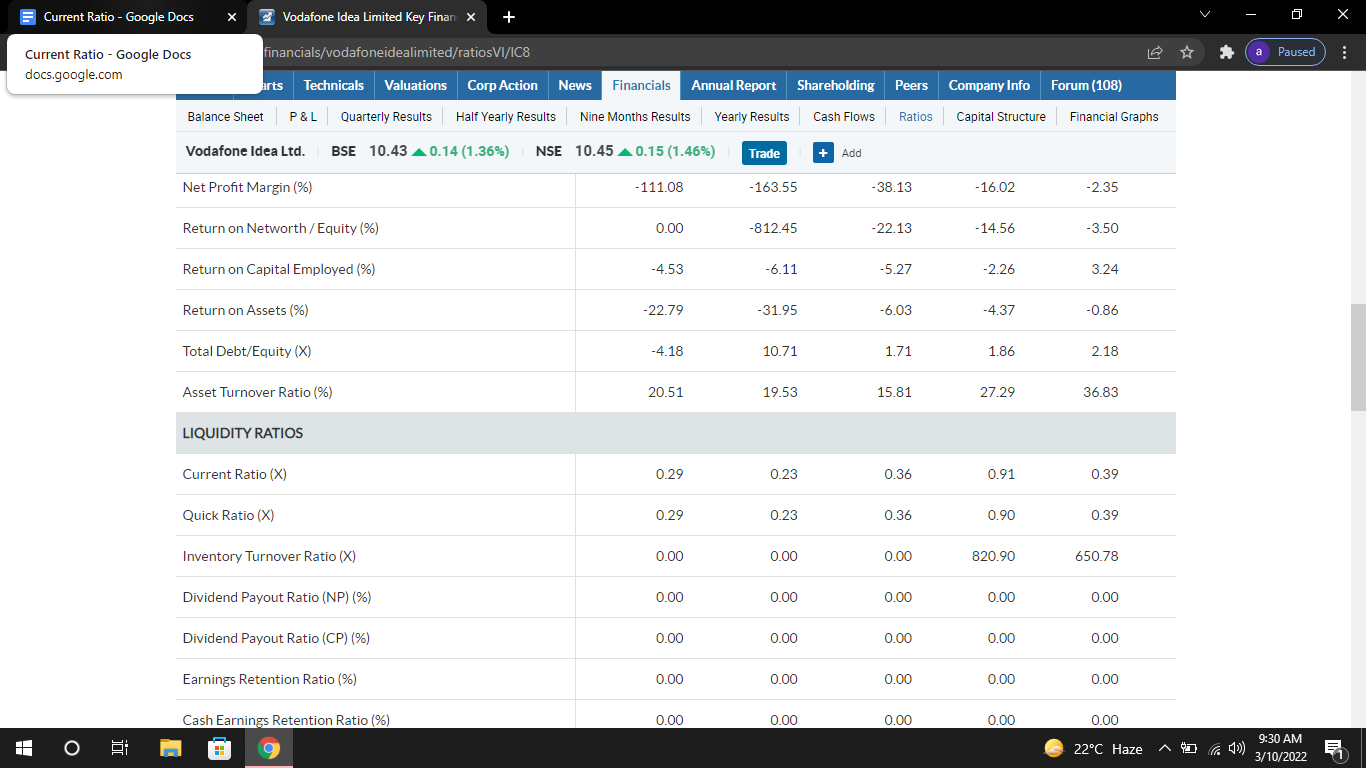Click the Chrome icon on the taskbar

pos(268,748)
